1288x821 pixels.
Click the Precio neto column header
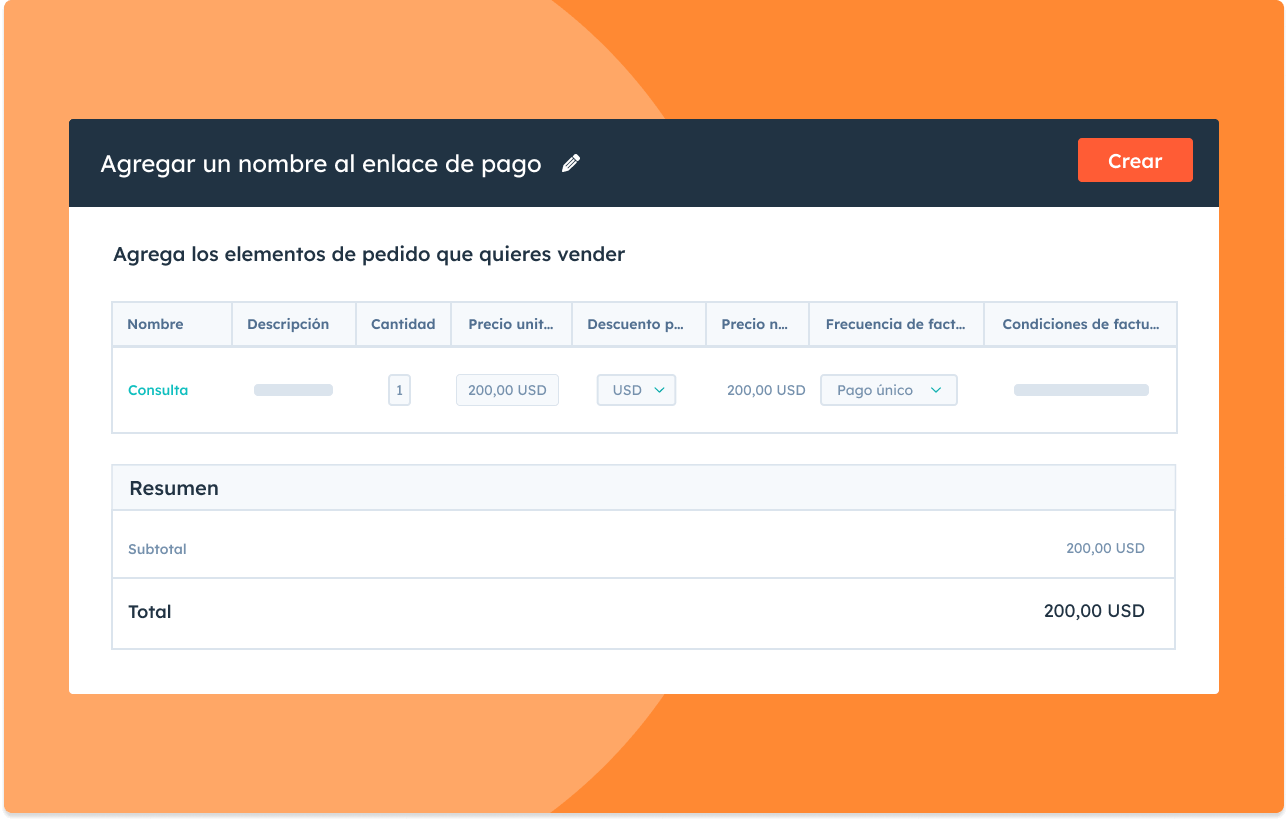pyautogui.click(x=756, y=324)
